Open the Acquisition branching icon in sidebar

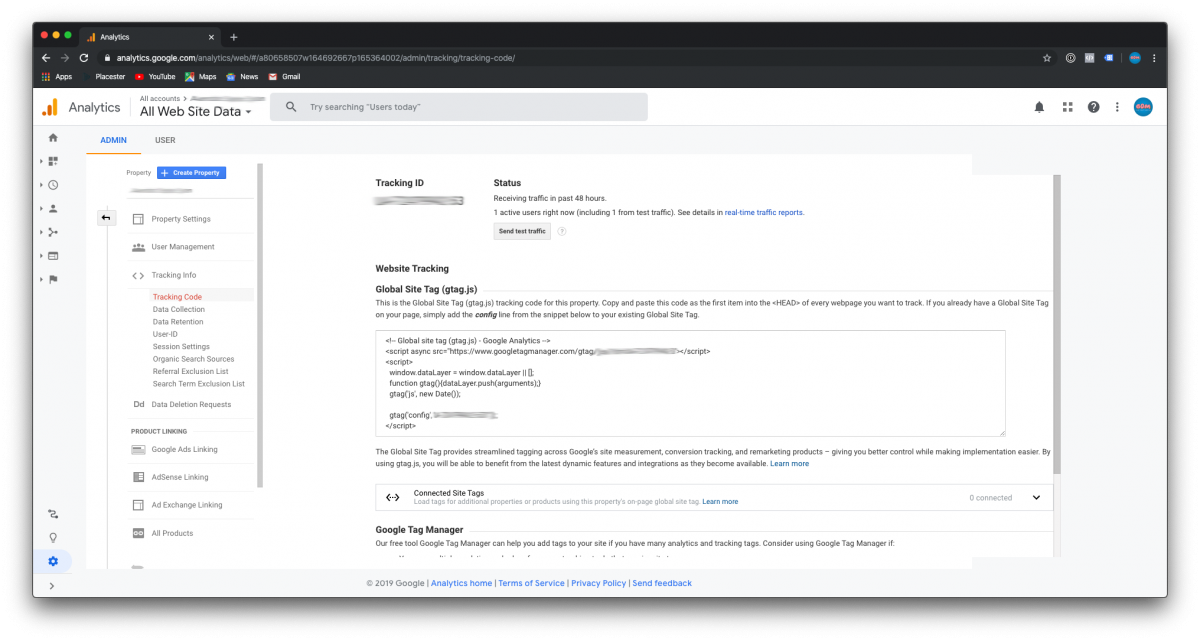pos(53,232)
